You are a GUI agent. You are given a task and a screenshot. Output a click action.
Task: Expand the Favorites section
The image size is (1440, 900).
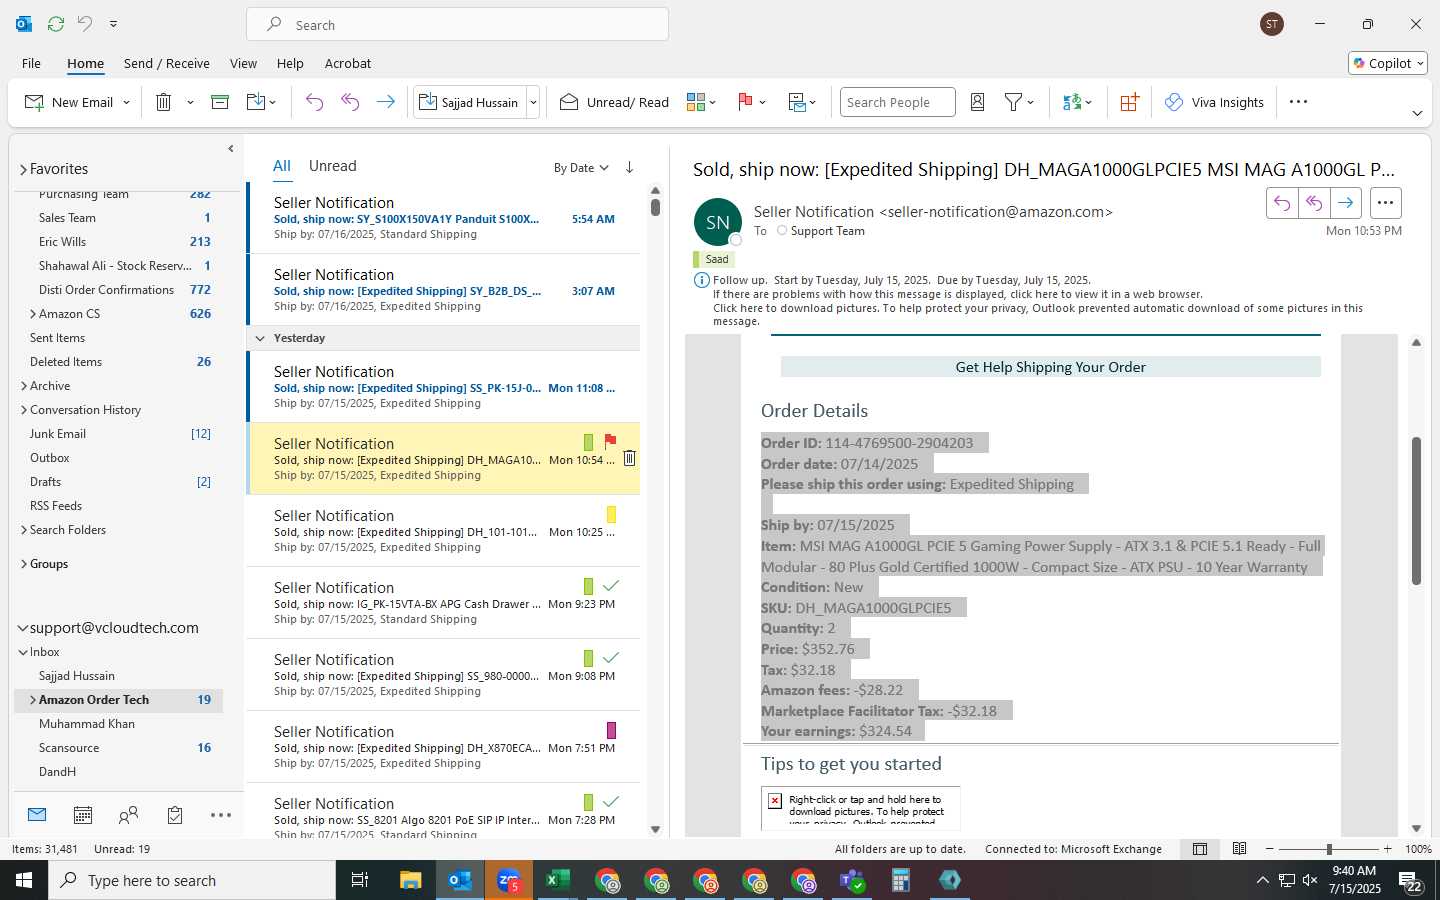tap(23, 169)
